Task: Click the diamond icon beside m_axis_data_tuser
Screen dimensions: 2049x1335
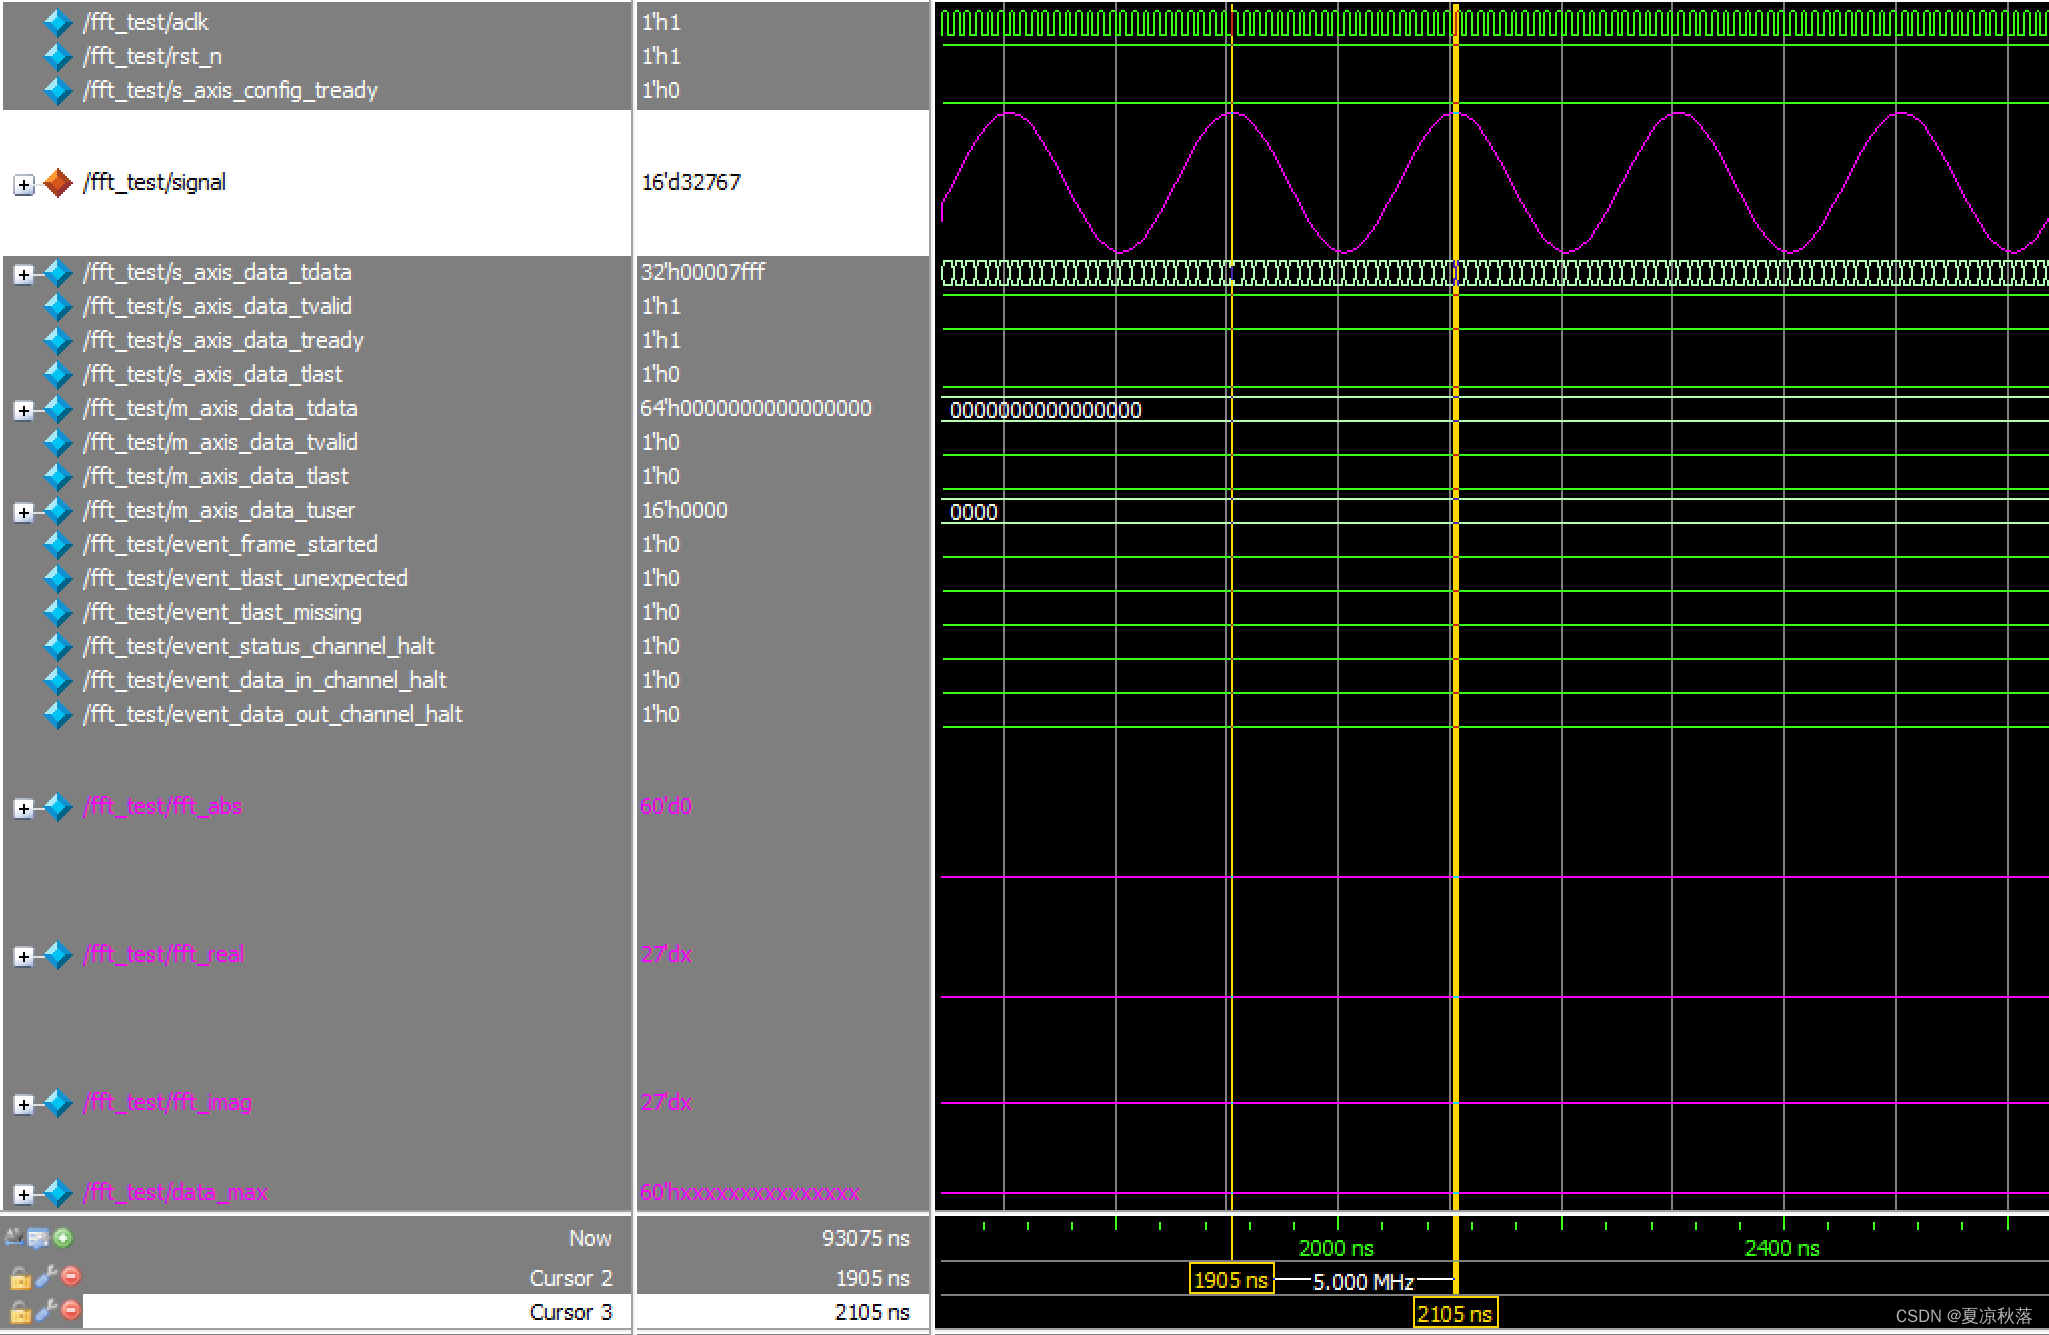Action: tap(58, 510)
